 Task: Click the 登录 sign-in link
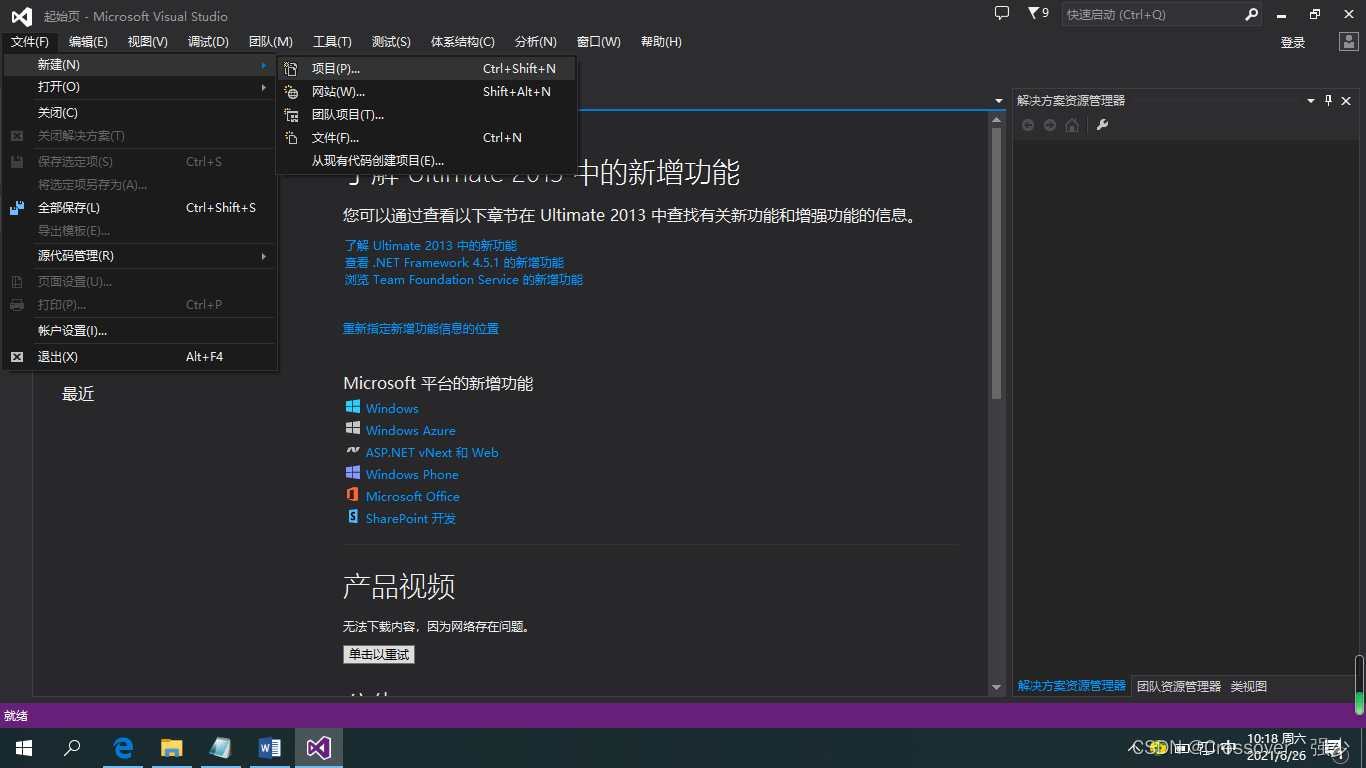tap(1293, 43)
